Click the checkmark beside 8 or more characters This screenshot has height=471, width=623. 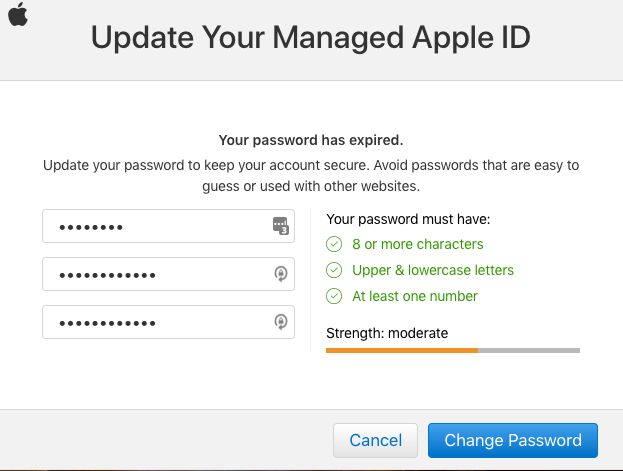[334, 244]
